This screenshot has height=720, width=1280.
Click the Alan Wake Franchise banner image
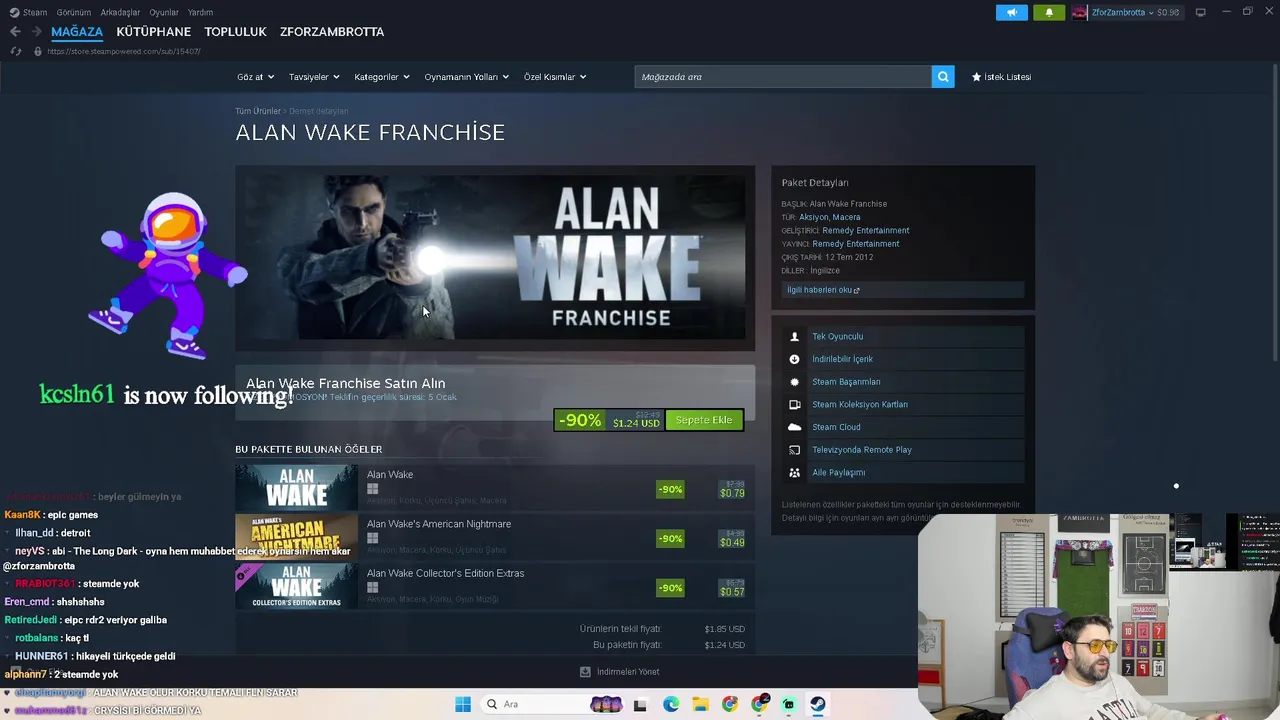[x=495, y=258]
